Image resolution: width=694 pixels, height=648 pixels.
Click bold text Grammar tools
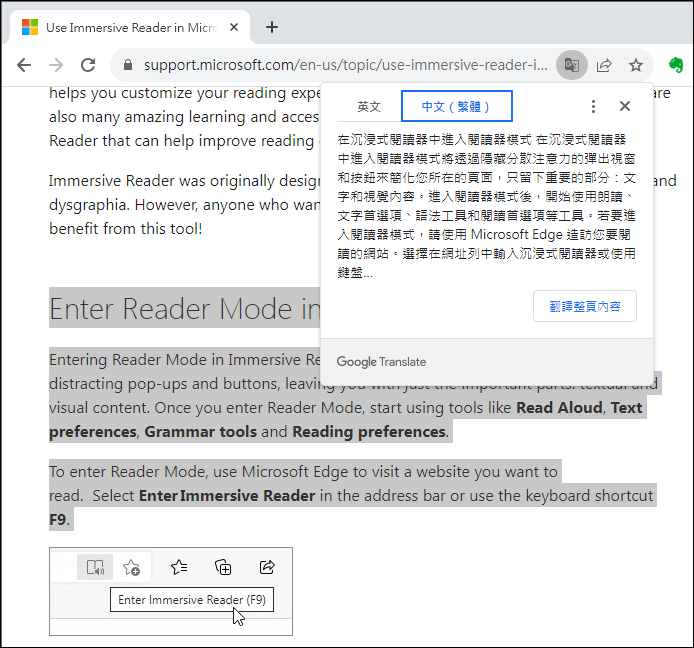pos(200,432)
